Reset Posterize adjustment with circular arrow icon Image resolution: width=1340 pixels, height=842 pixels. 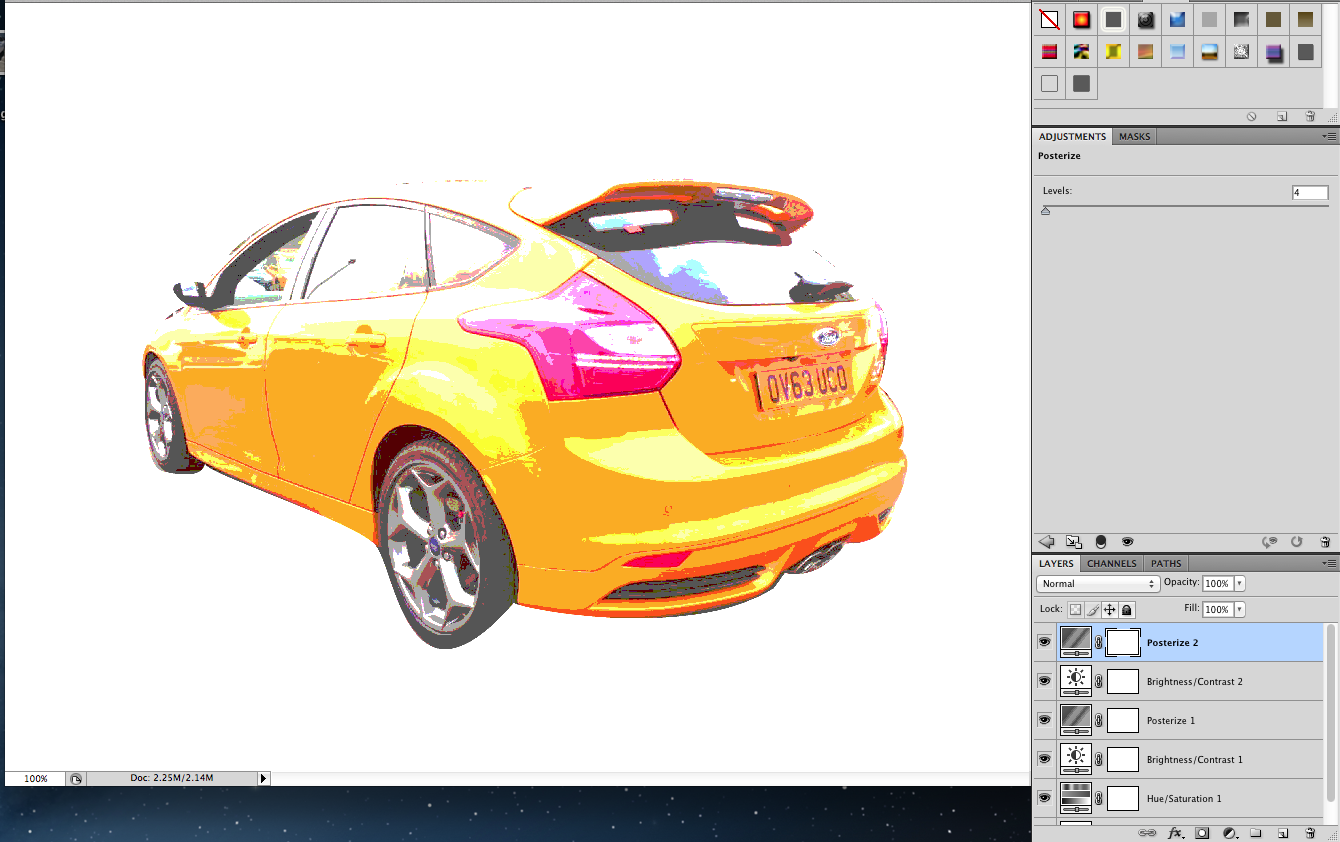click(1296, 541)
